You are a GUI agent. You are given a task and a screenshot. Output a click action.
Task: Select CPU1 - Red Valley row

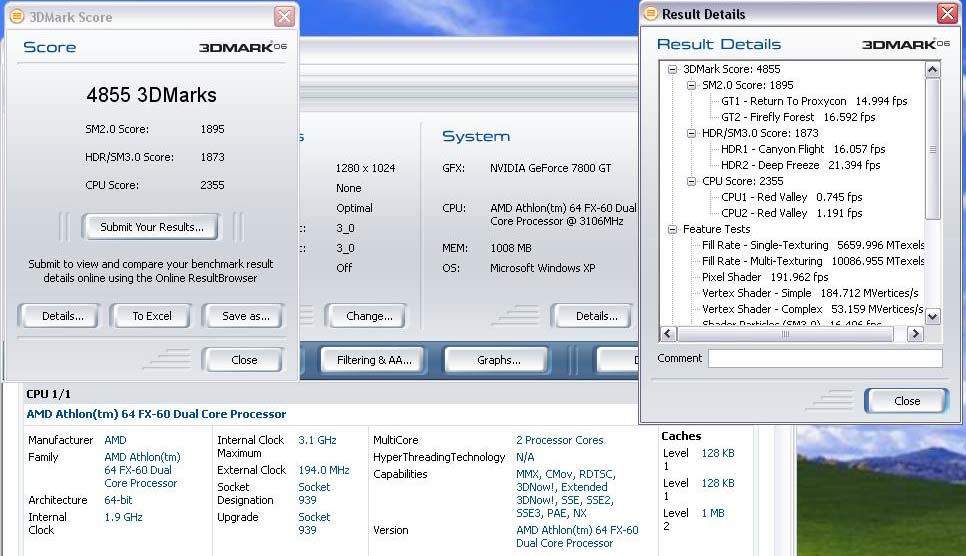[791, 197]
